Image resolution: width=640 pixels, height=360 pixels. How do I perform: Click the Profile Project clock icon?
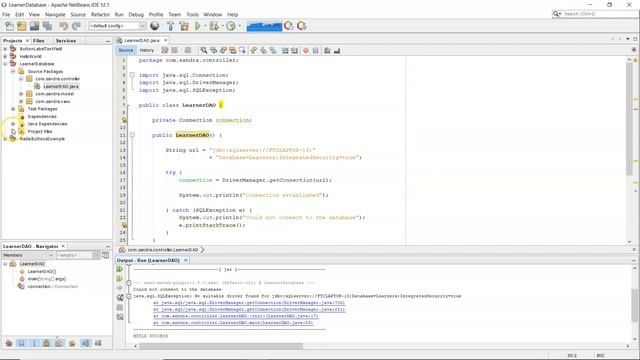point(231,26)
